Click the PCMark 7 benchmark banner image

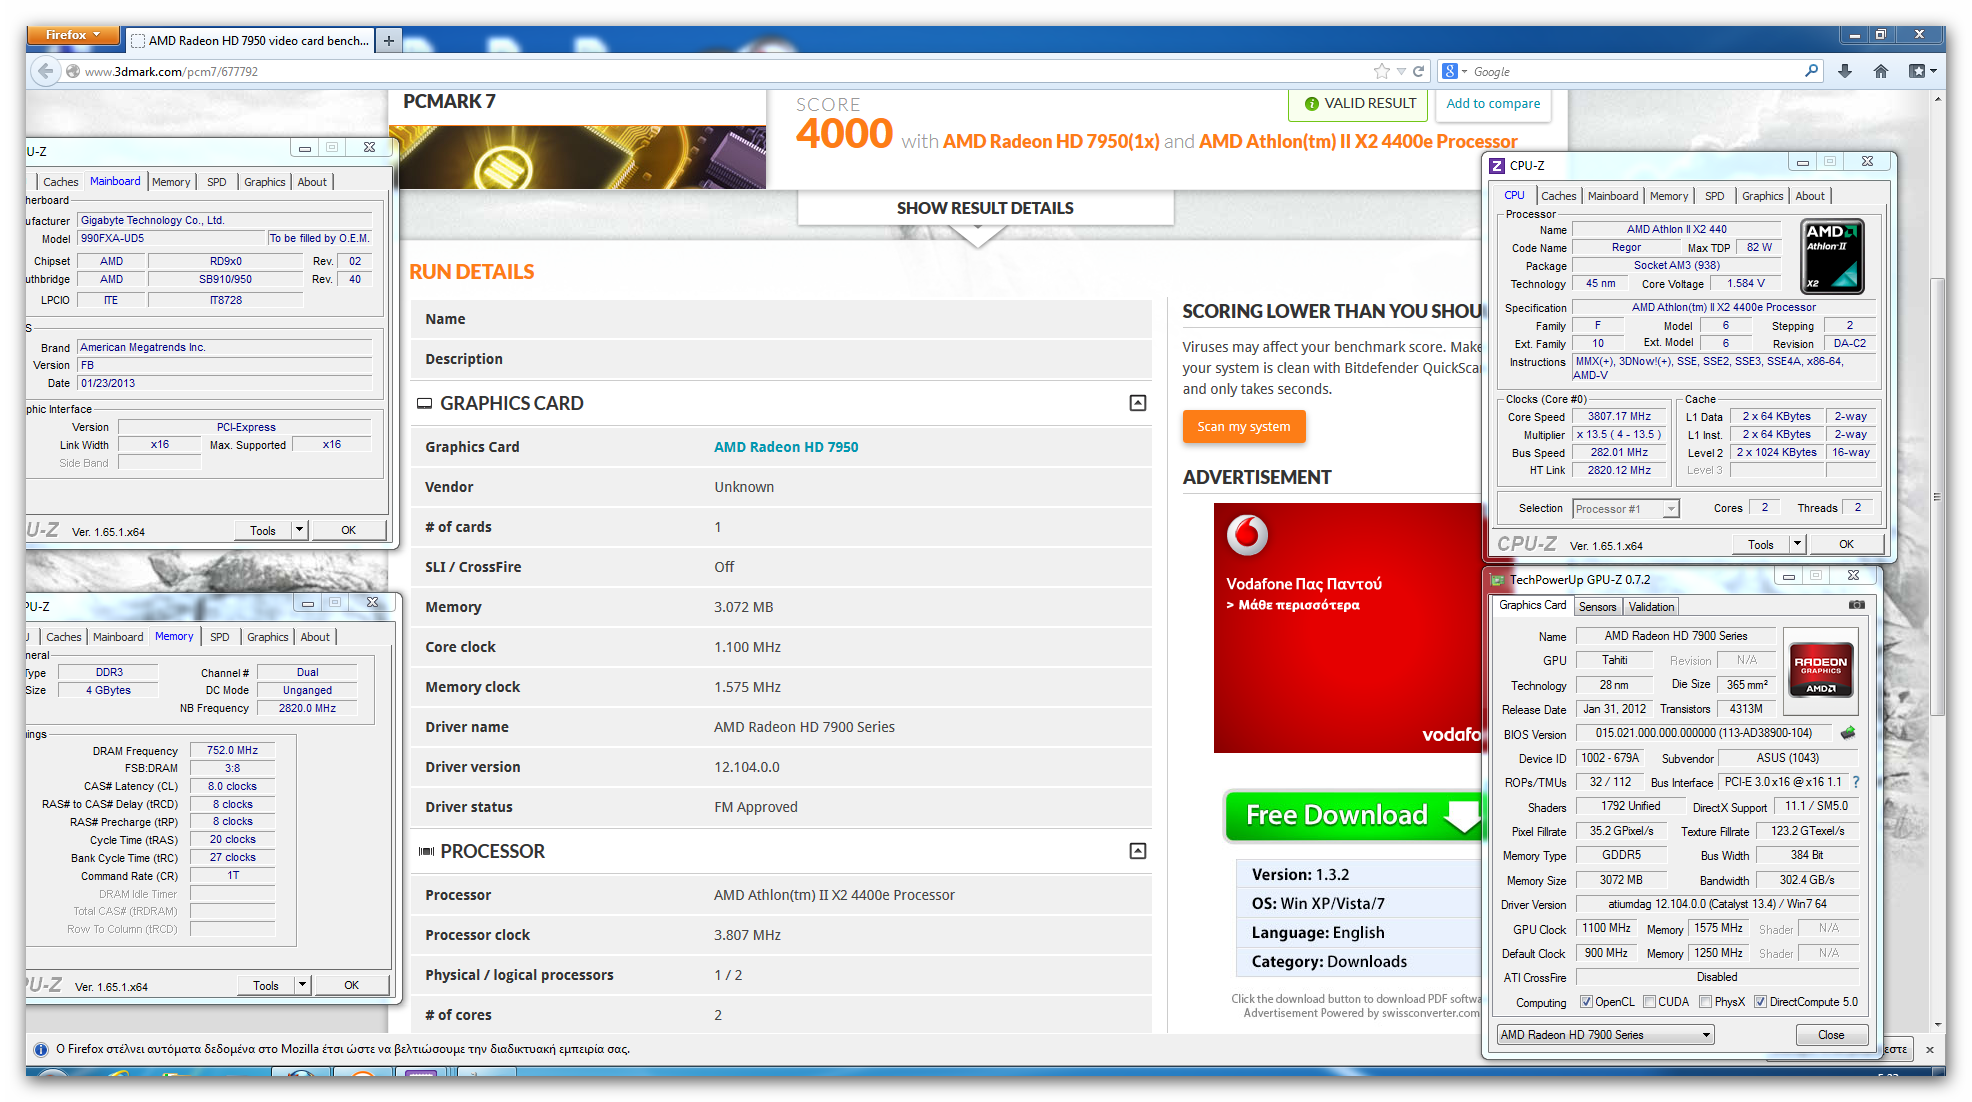coord(577,157)
